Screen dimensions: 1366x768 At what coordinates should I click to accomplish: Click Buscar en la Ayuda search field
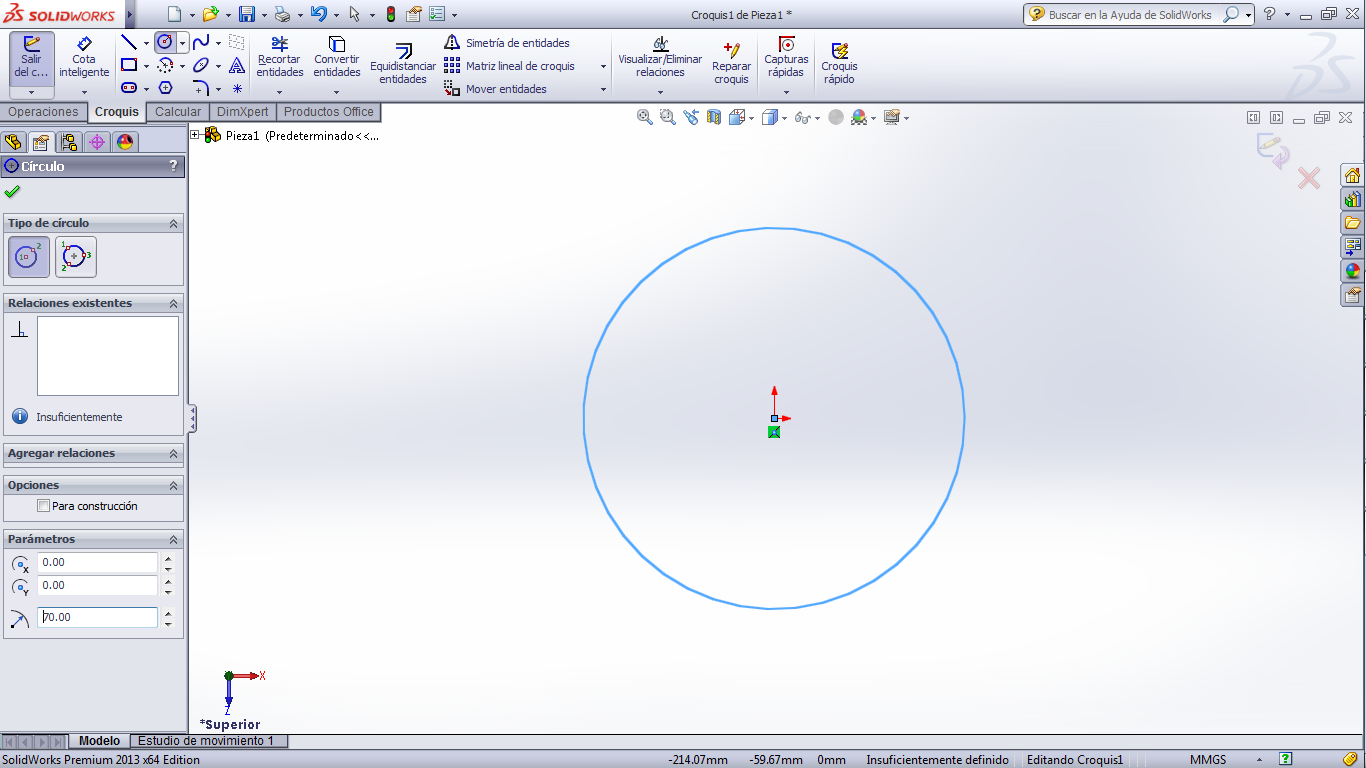1130,15
